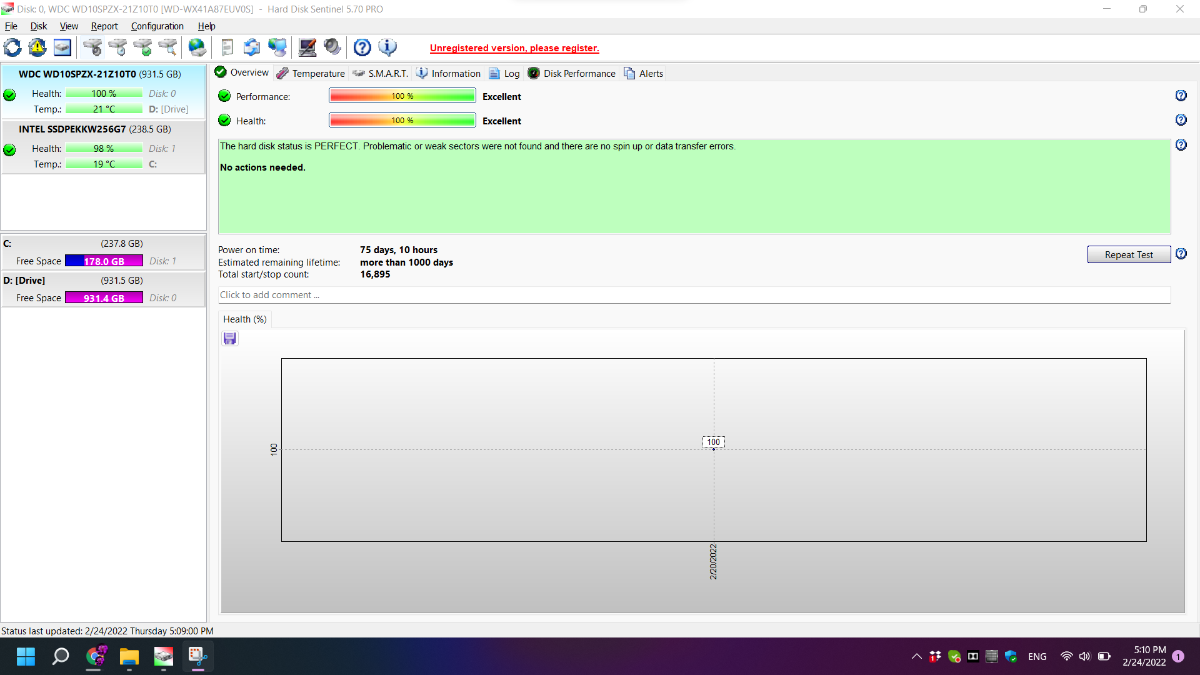Open the Disk Performance tab
Screen dimensions: 1200x675
572,73
